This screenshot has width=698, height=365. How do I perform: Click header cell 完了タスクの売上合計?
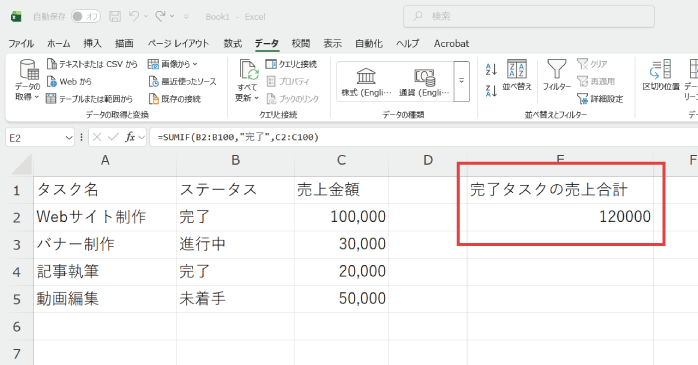[x=560, y=190]
